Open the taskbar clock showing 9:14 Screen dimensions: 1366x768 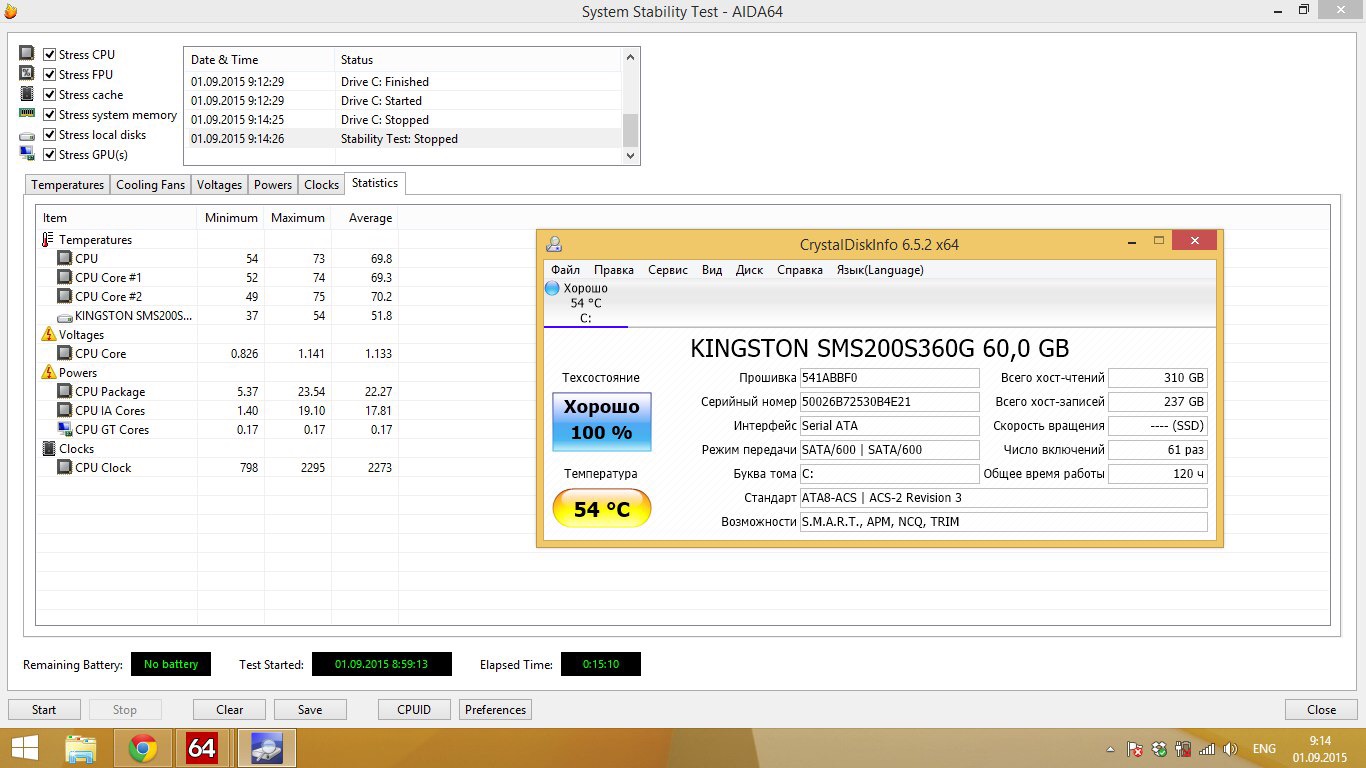click(1321, 748)
